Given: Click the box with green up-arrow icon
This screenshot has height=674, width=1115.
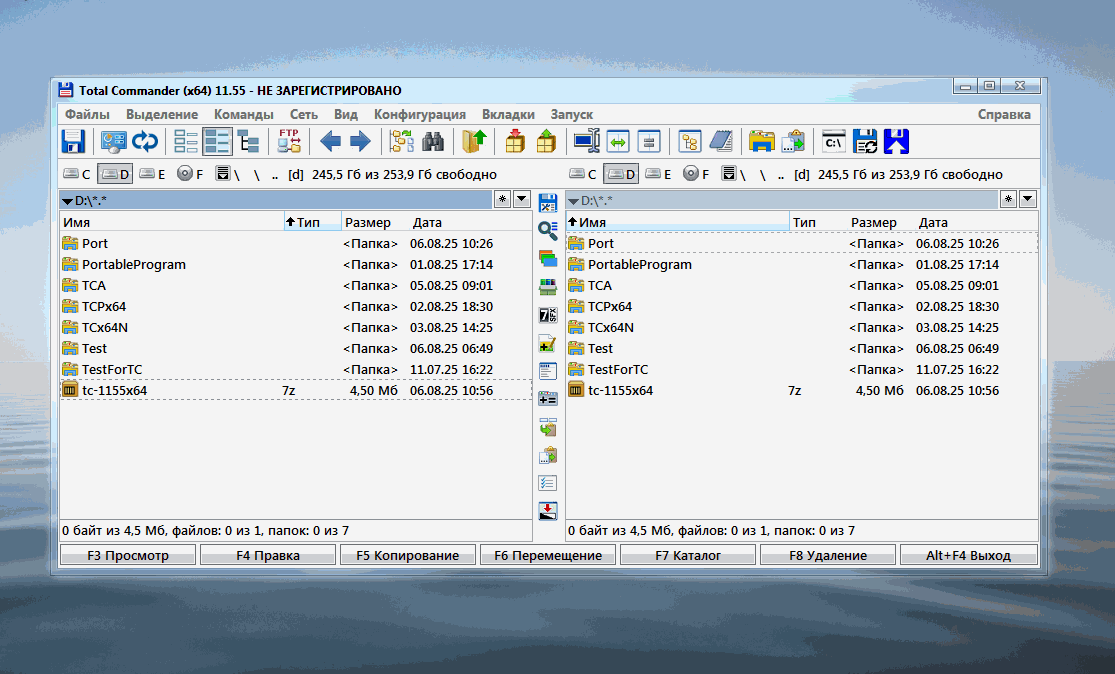Looking at the screenshot, I should 546,141.
